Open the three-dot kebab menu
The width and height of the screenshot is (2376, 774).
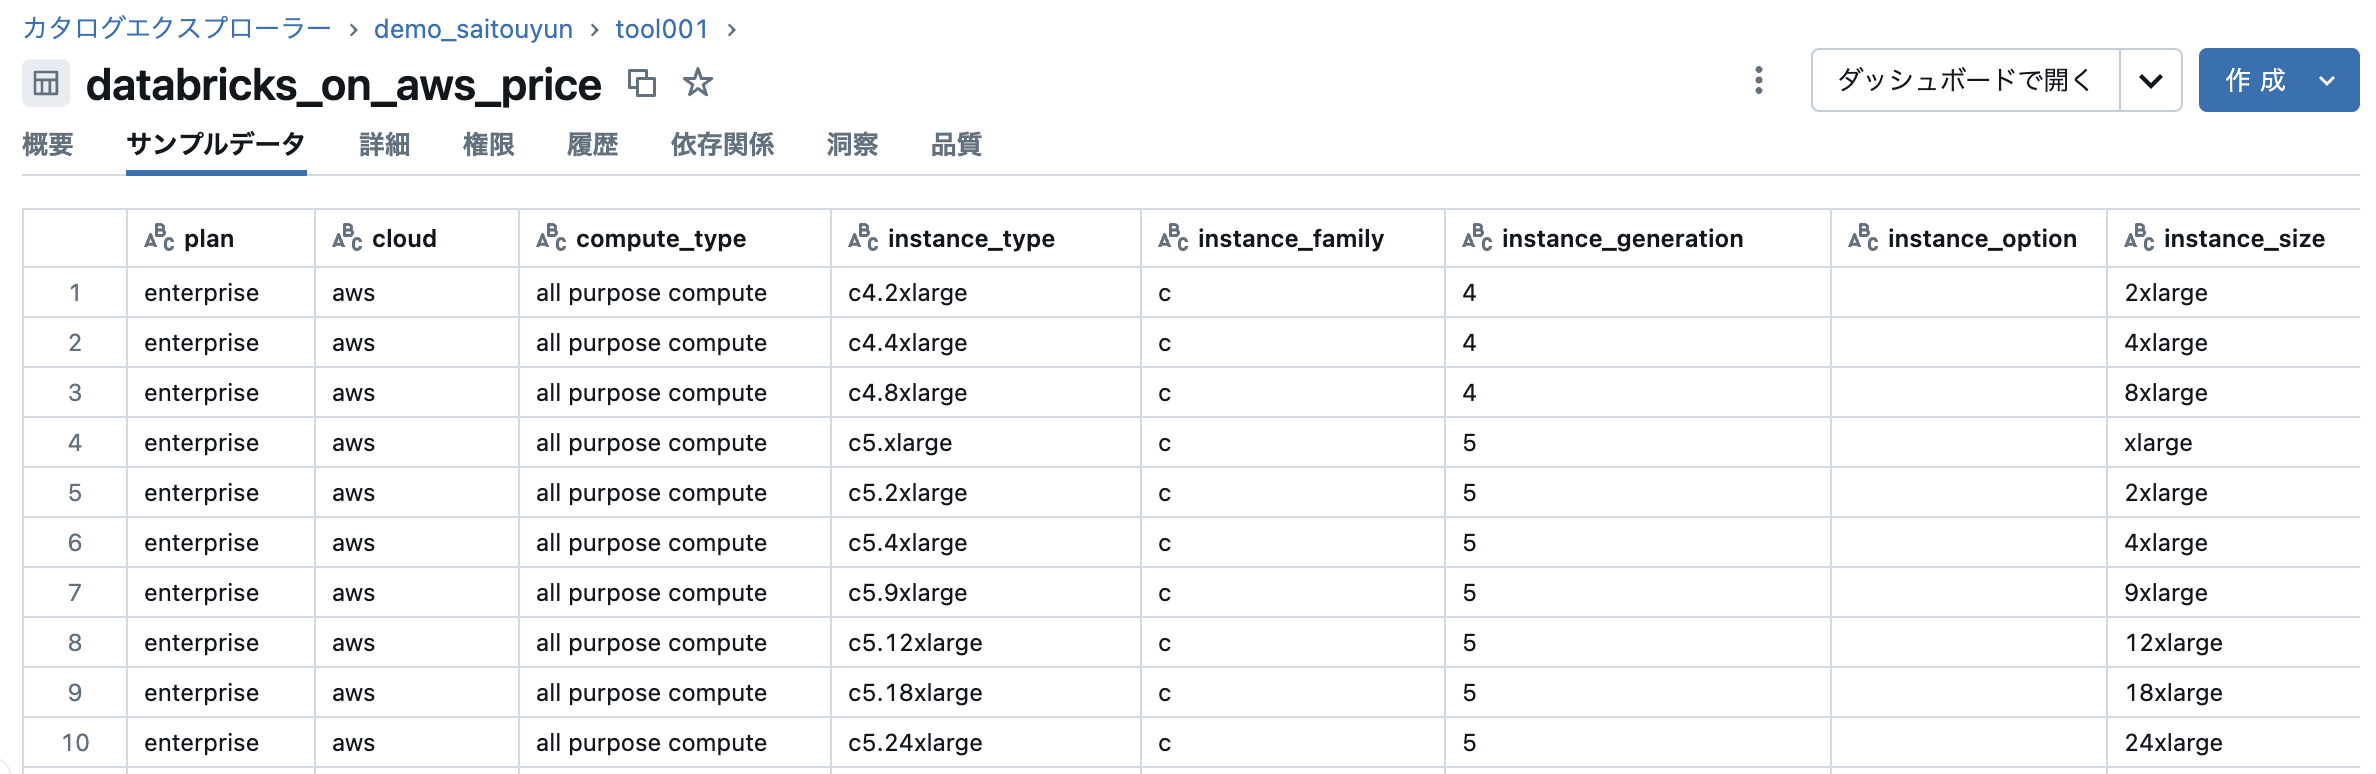(x=1758, y=80)
